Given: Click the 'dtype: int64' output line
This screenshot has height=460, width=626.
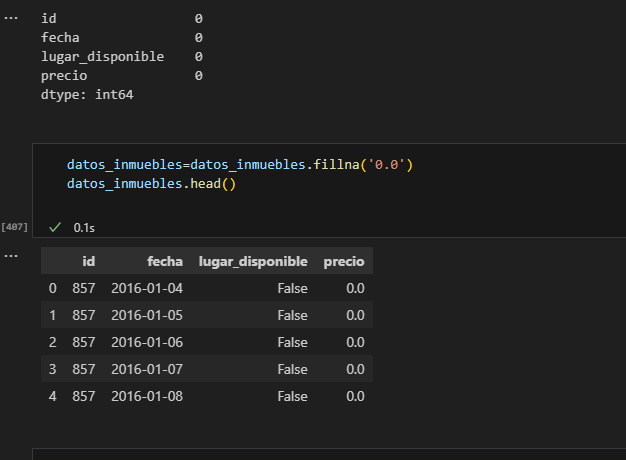Looking at the screenshot, I should pyautogui.click(x=87, y=95).
